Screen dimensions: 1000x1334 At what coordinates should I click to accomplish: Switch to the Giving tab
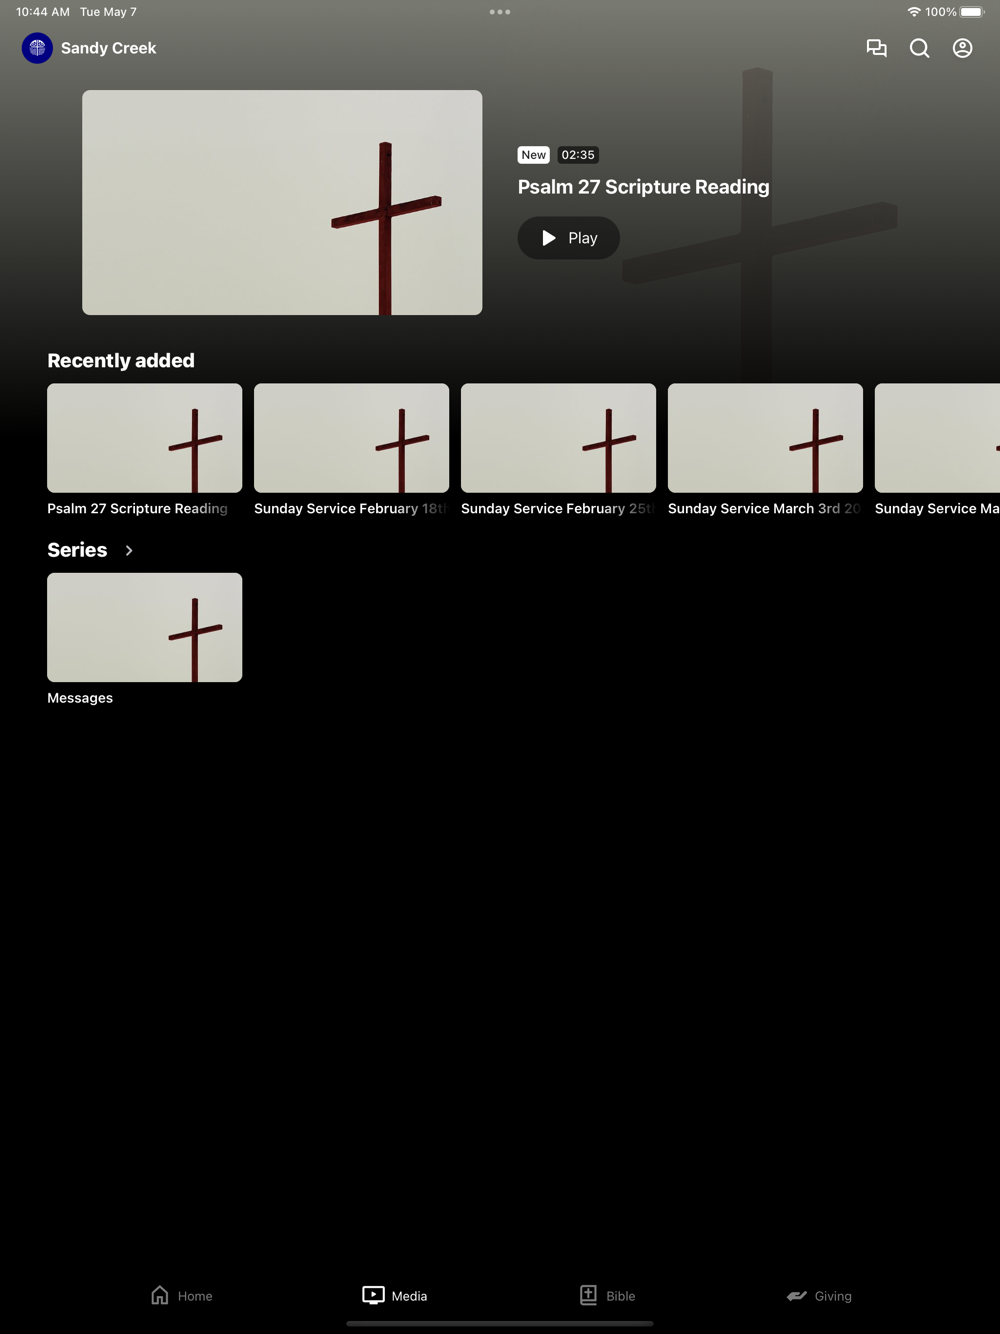click(x=819, y=1296)
